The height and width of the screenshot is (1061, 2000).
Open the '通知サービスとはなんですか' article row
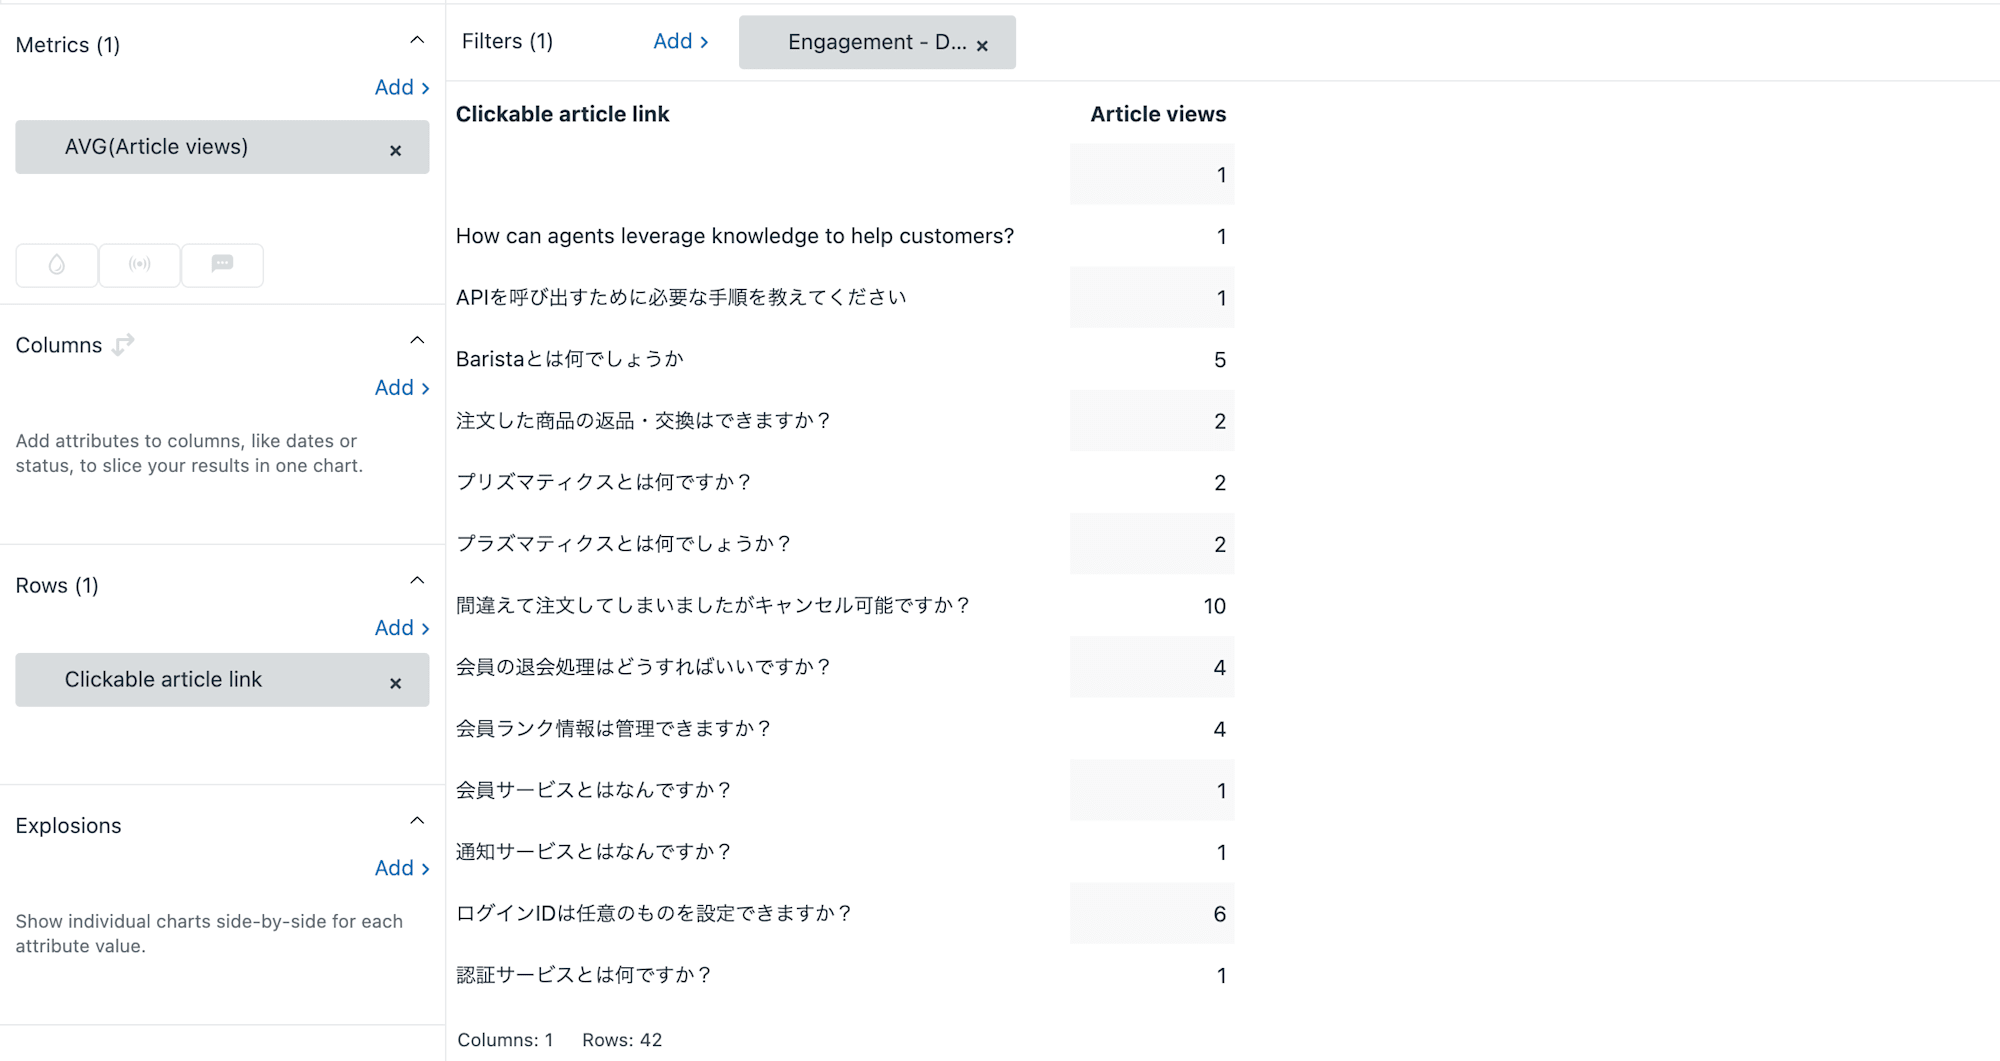[594, 852]
